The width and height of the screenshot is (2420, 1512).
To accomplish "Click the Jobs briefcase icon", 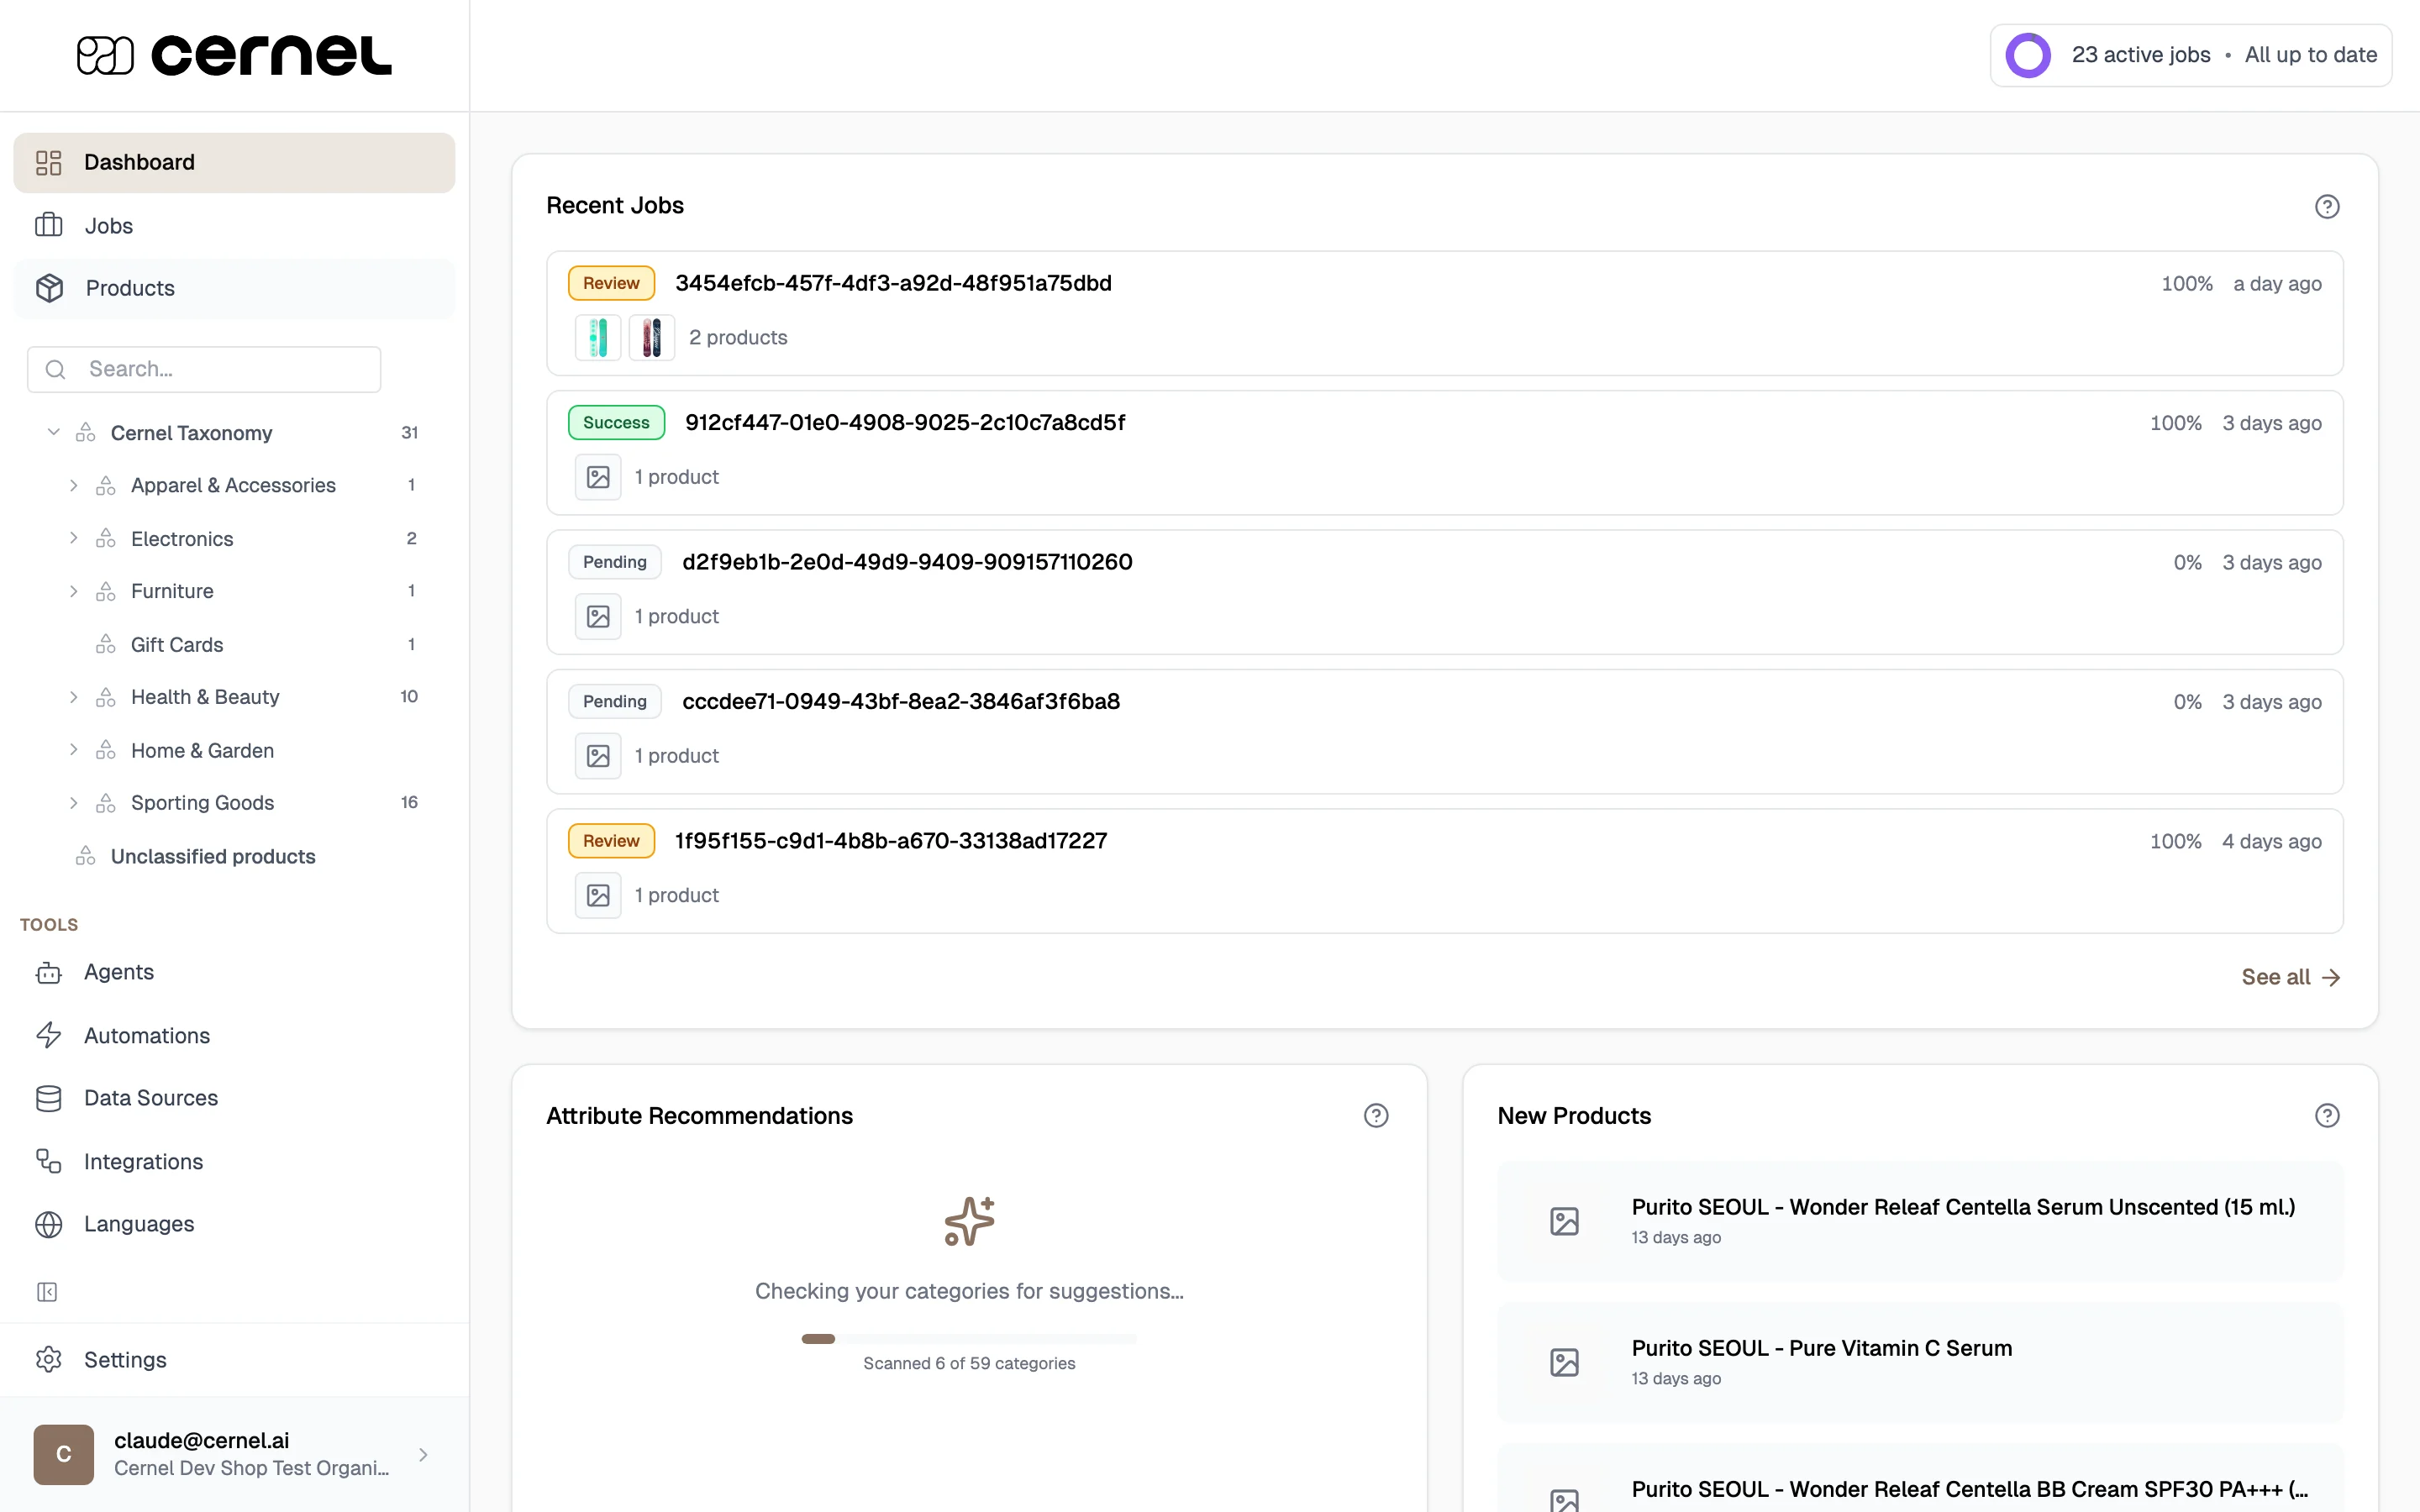I will (x=49, y=225).
